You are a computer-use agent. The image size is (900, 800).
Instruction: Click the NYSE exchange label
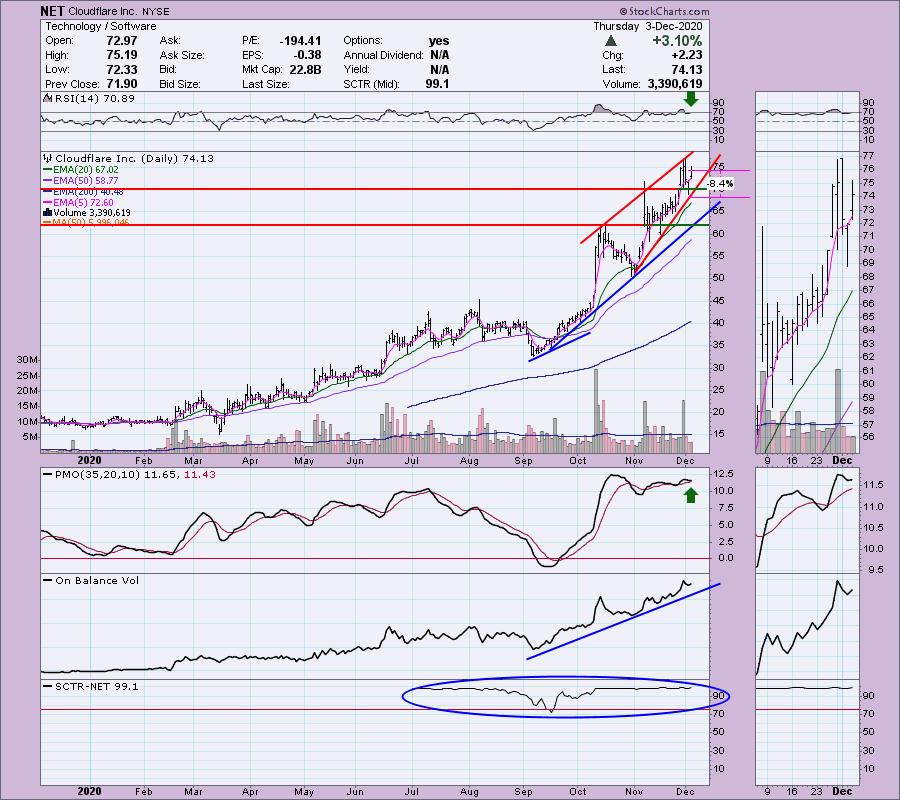click(156, 11)
